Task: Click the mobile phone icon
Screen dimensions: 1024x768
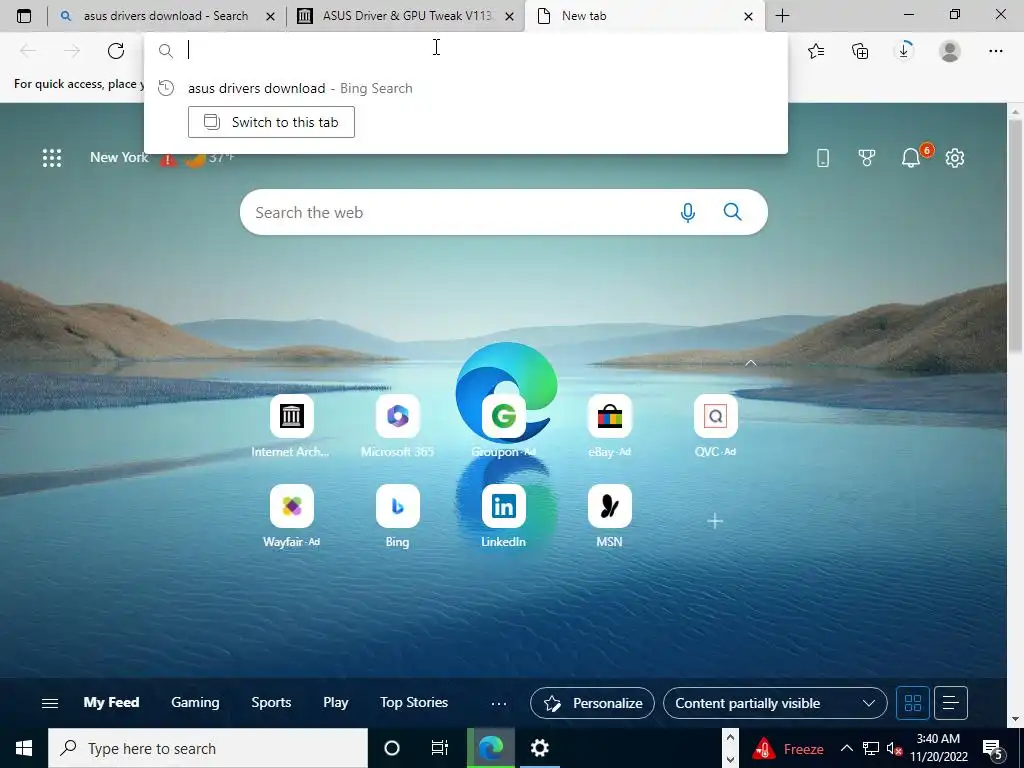Action: 823,157
